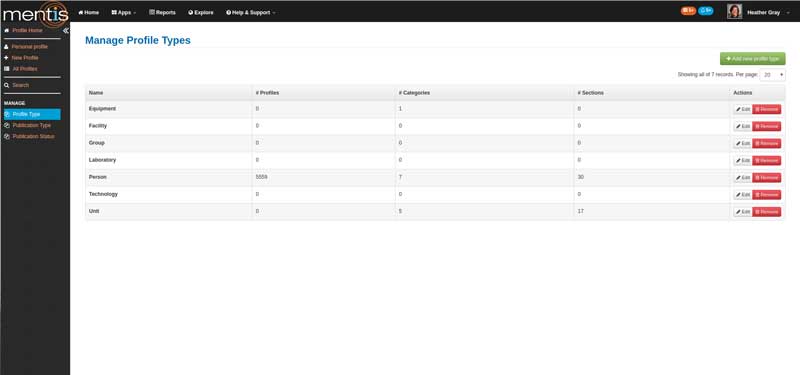The height and width of the screenshot is (375, 800).
Task: Remove the Facility profile type
Action: pyautogui.click(x=766, y=127)
